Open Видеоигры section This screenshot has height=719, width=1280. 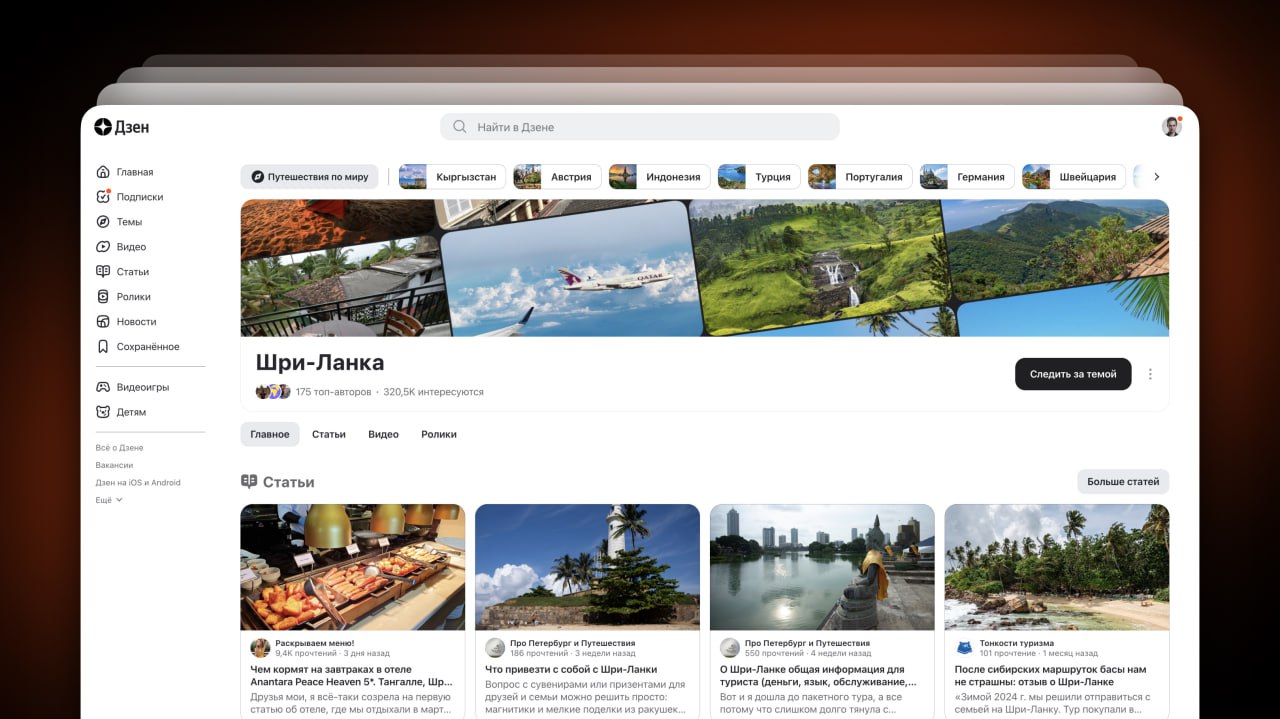pos(142,387)
